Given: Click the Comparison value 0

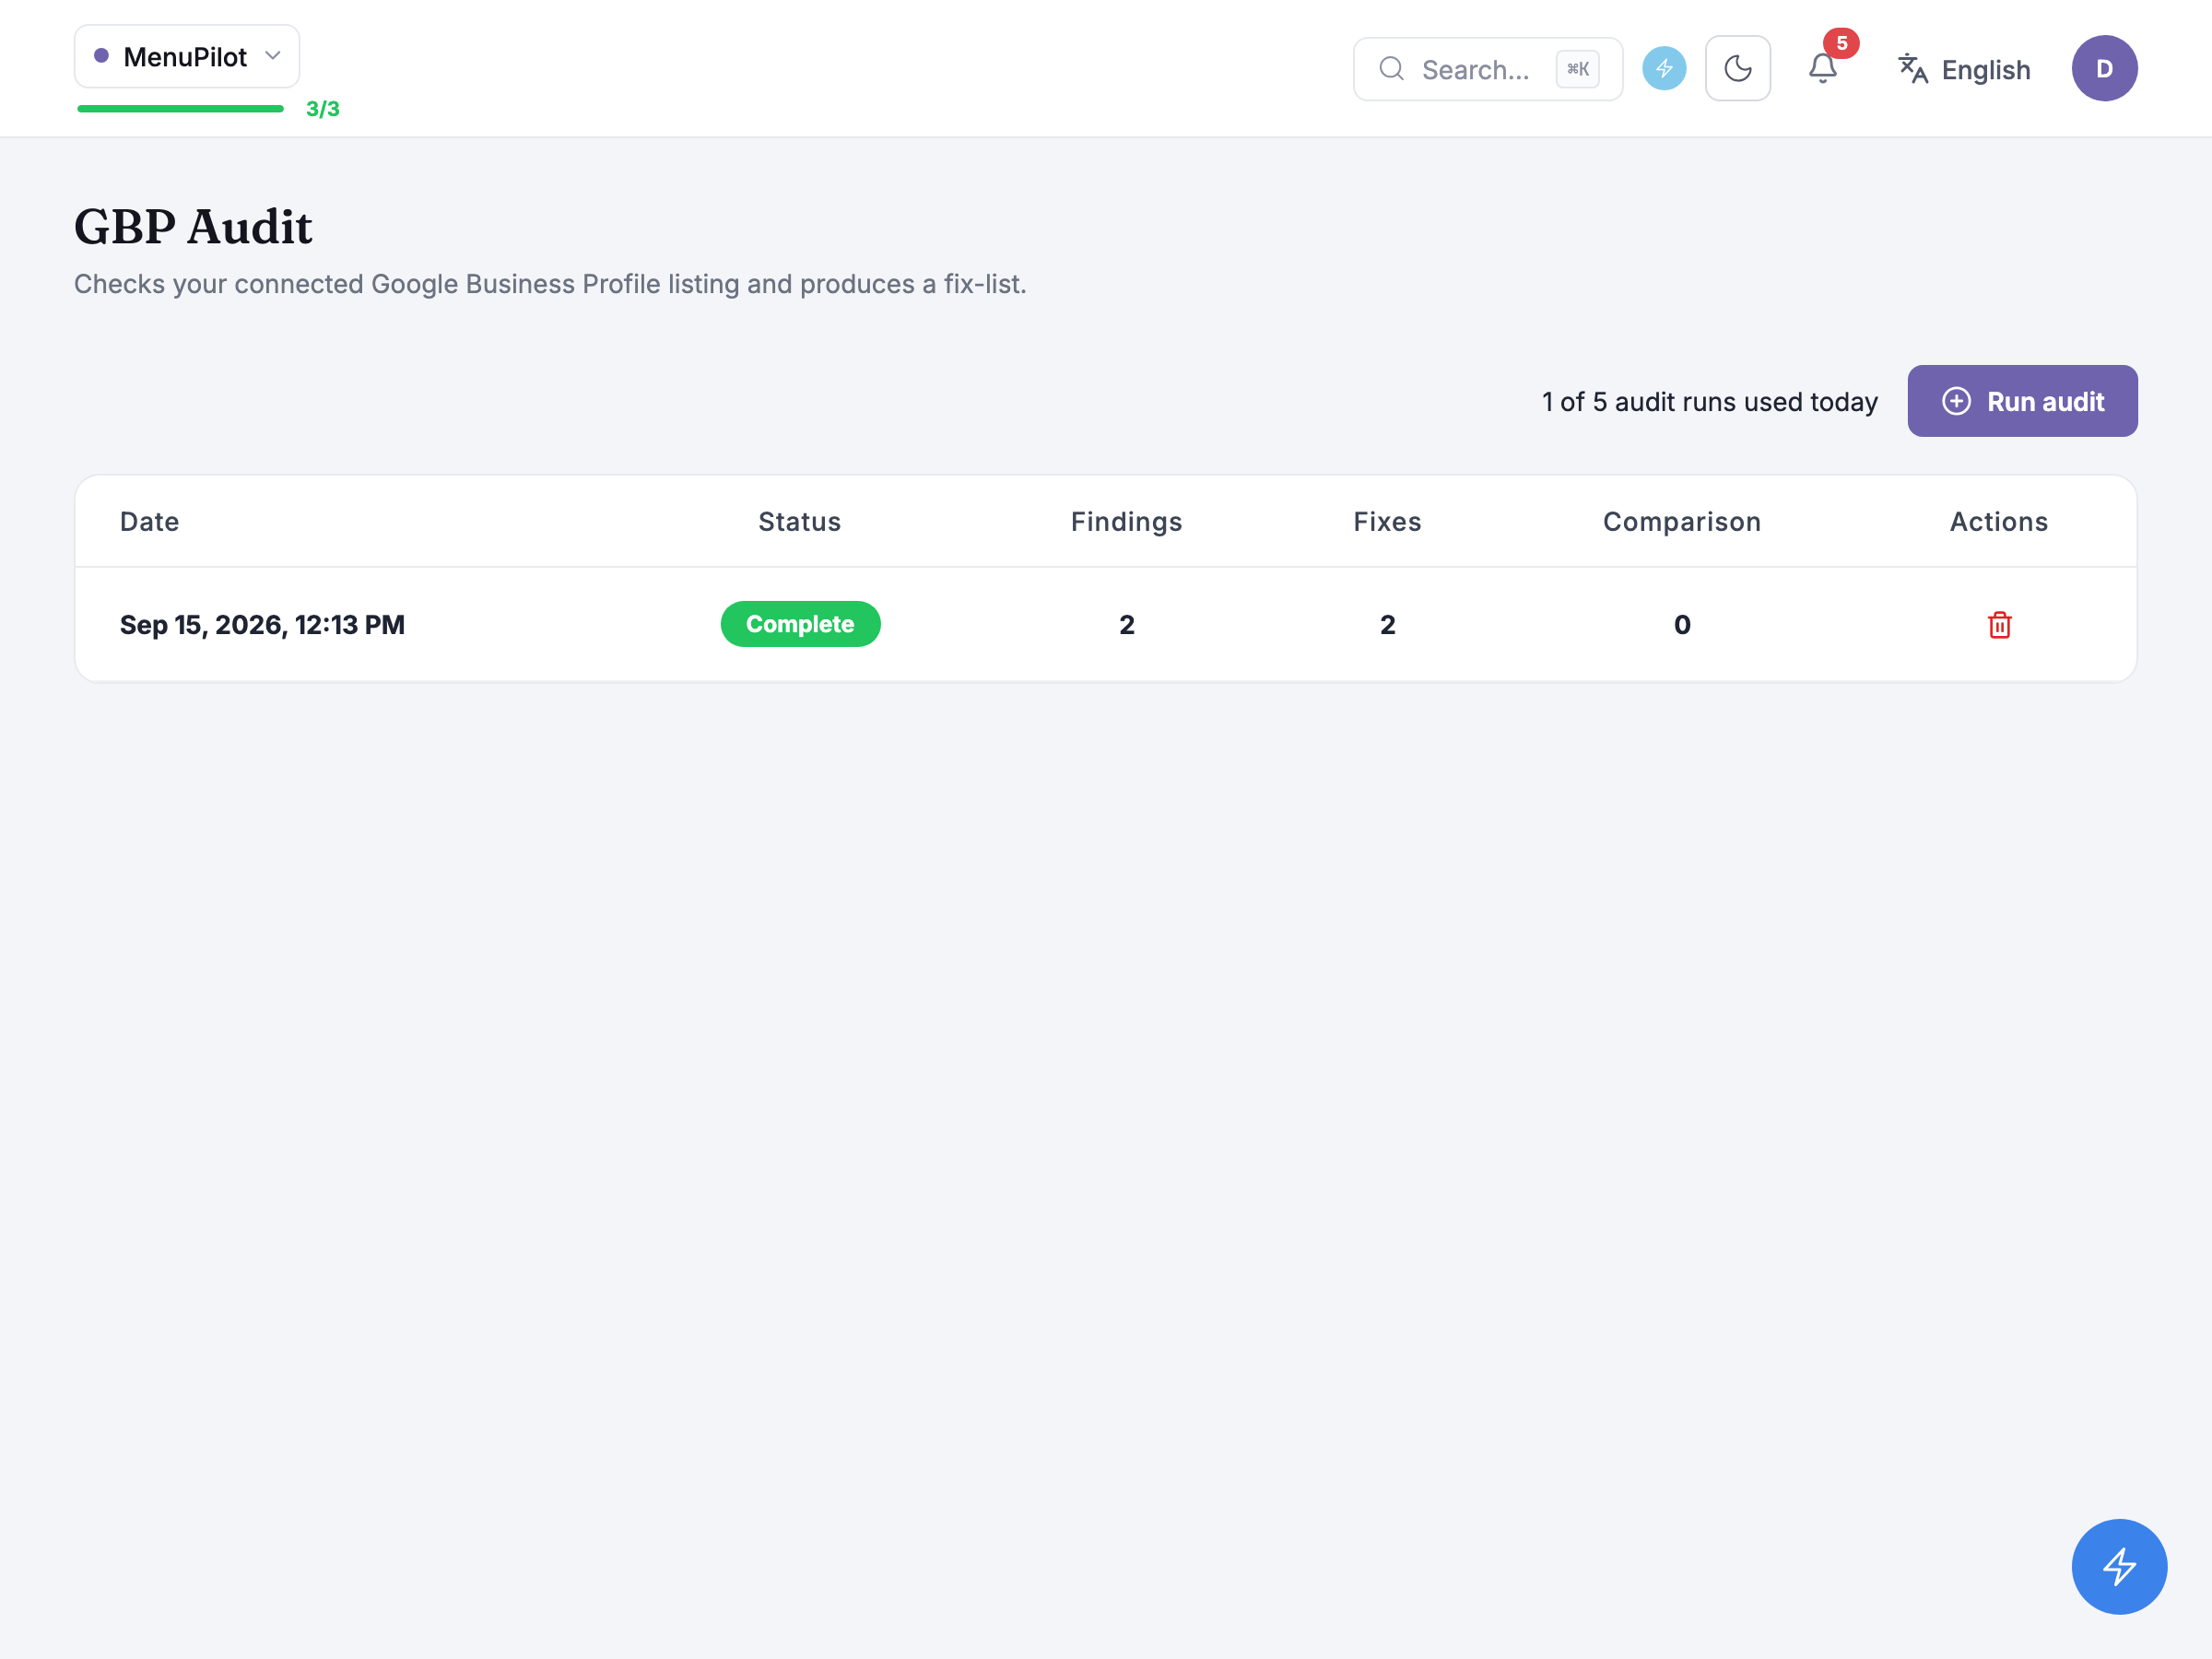Looking at the screenshot, I should (1682, 625).
